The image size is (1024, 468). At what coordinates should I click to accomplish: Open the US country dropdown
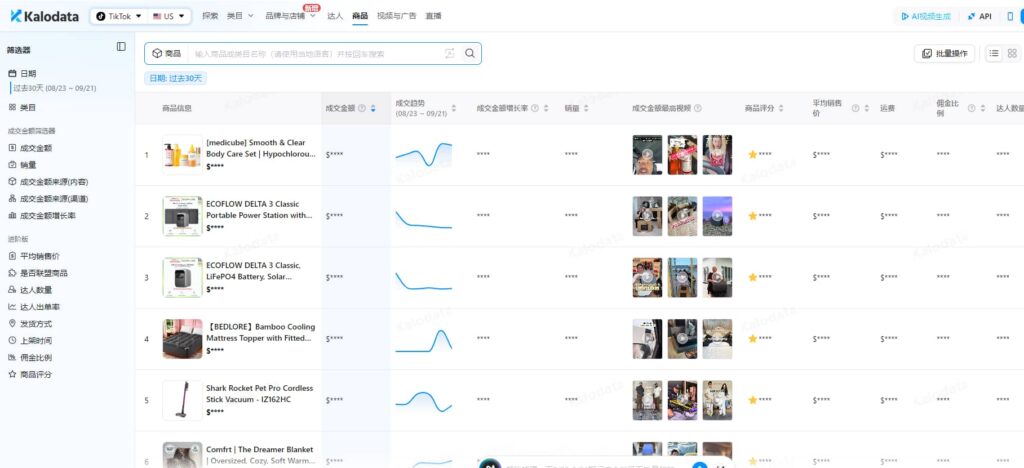tap(168, 16)
